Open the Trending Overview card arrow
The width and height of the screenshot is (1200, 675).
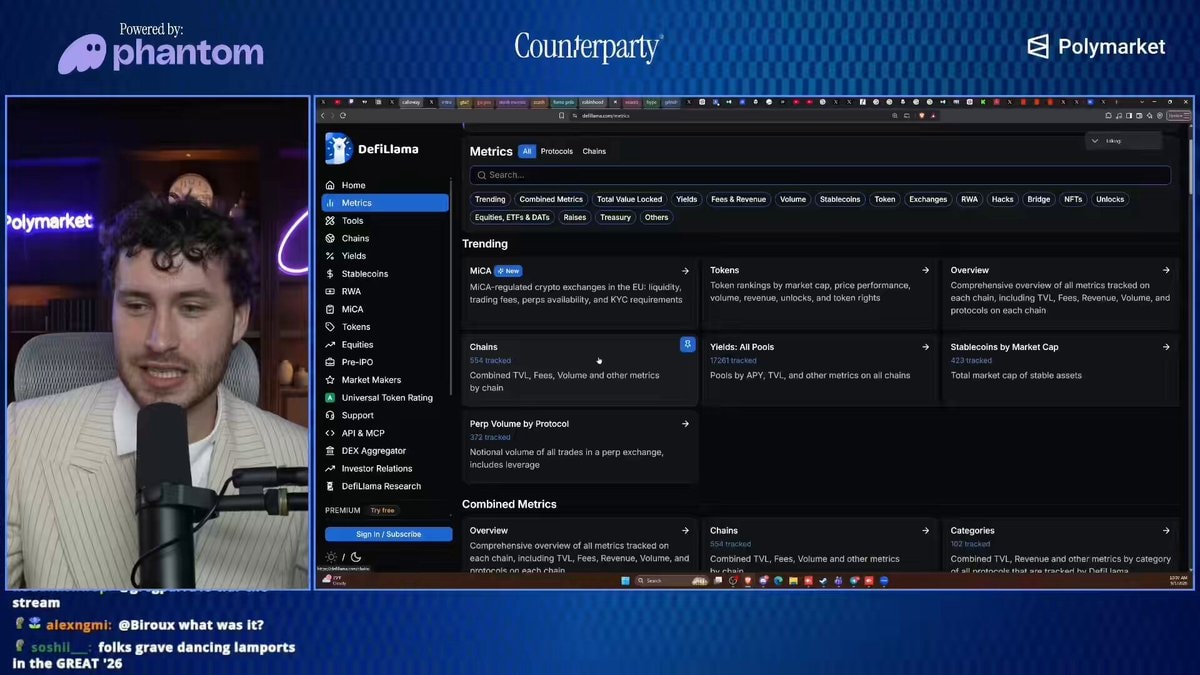(1166, 270)
